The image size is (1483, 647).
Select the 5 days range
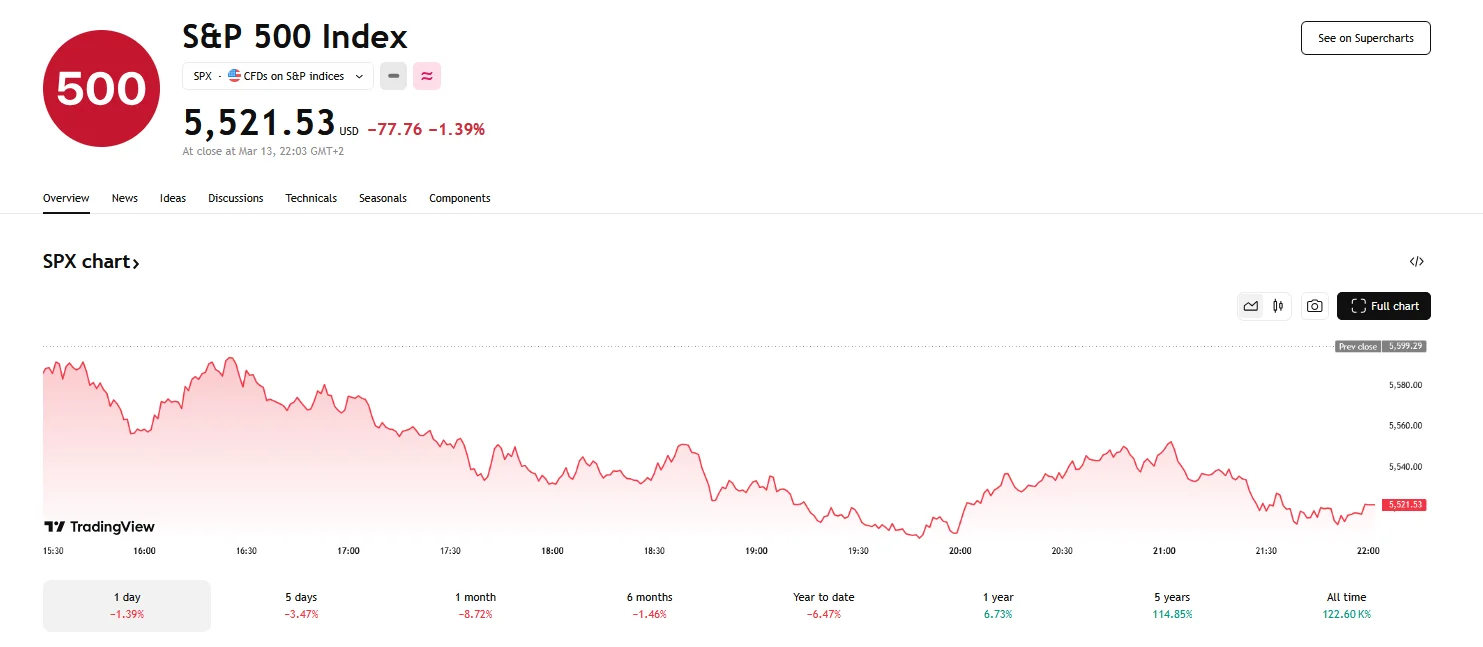tap(300, 605)
